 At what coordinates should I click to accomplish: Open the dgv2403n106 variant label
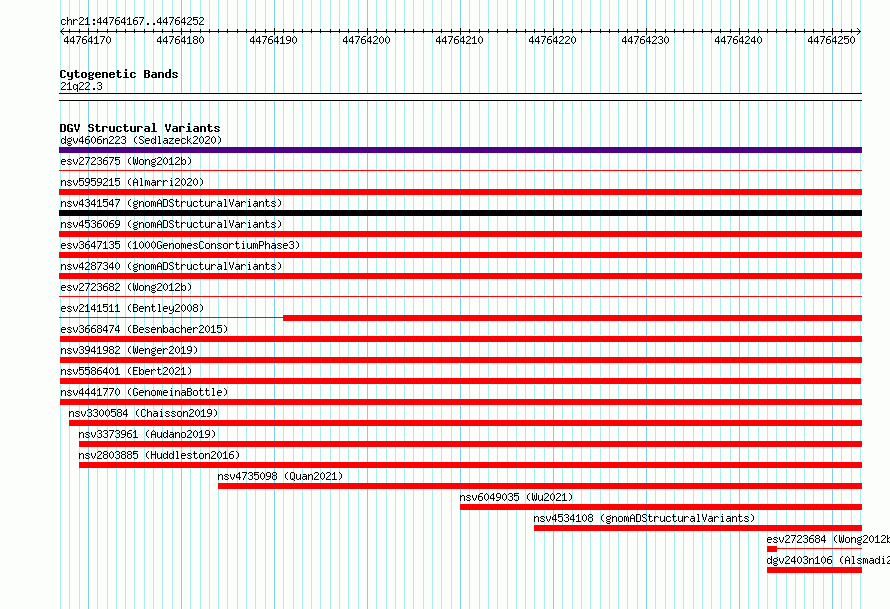(x=828, y=560)
